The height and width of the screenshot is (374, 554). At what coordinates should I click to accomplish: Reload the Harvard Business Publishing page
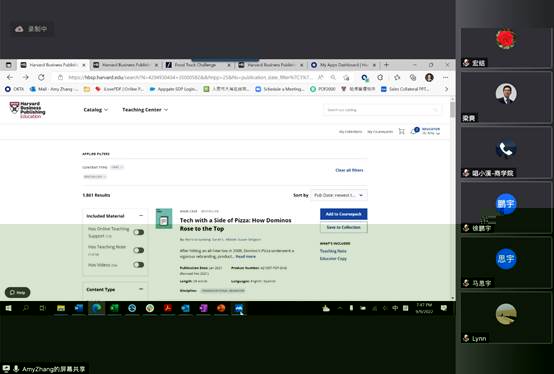point(41,77)
